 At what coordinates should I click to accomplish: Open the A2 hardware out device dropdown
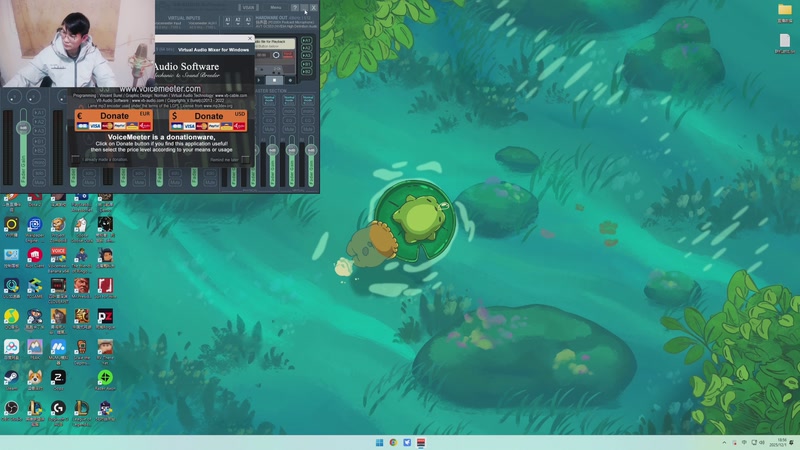coord(238,21)
